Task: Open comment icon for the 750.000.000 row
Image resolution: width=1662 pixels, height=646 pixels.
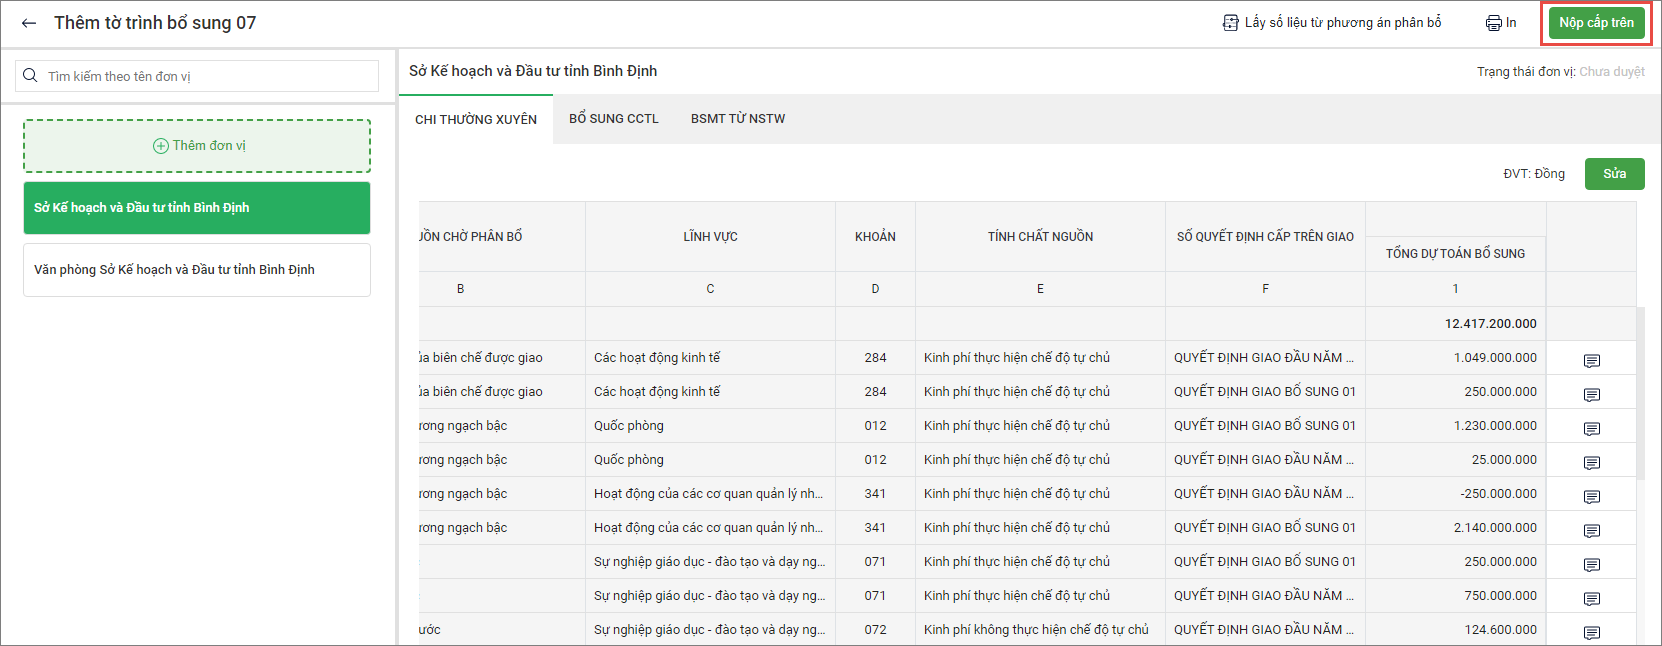Action: click(x=1591, y=599)
